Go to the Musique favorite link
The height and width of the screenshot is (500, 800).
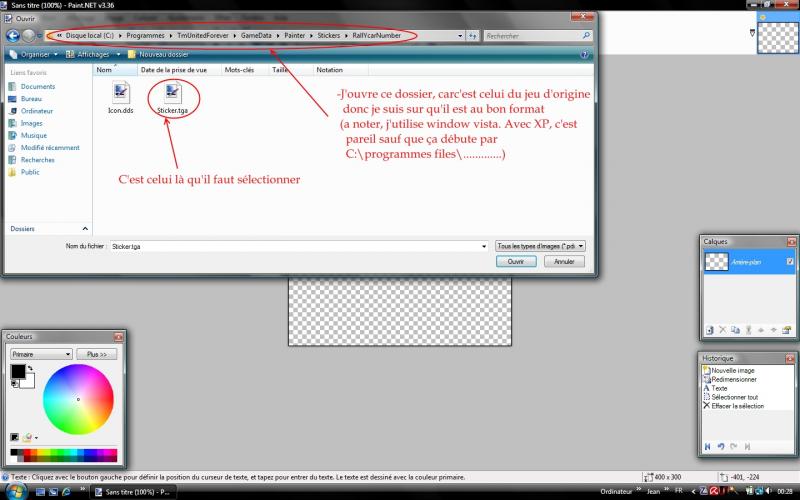pos(34,136)
